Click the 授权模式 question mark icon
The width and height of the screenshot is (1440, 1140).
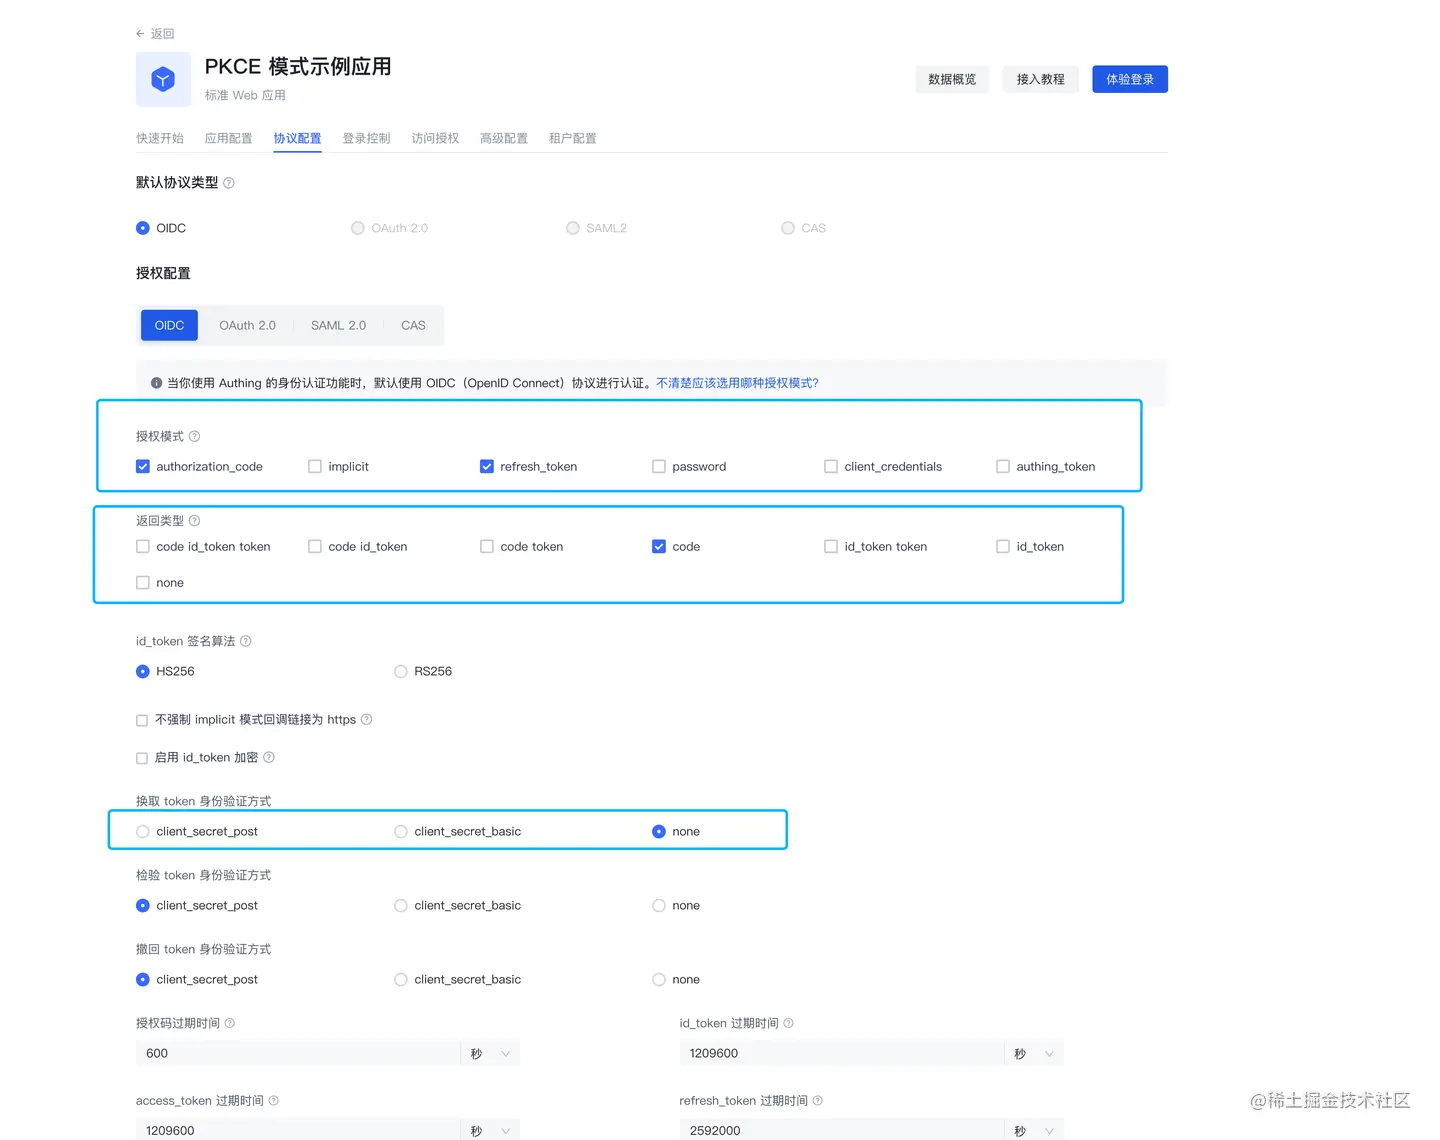(x=194, y=436)
